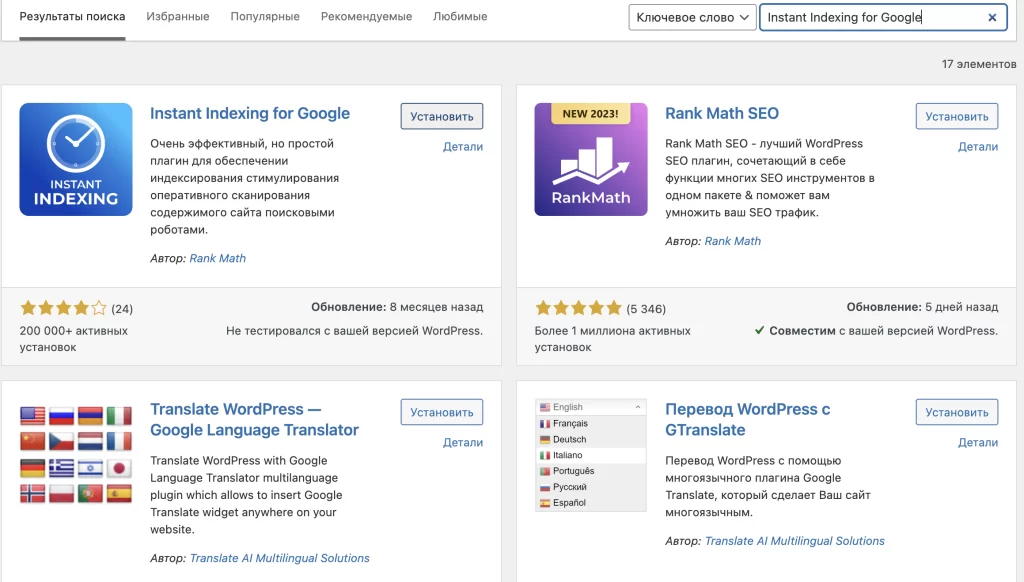Screen dimensions: 1024x582
Task: Click Совместим с вашей версией WordPress text
Action: pos(884,331)
